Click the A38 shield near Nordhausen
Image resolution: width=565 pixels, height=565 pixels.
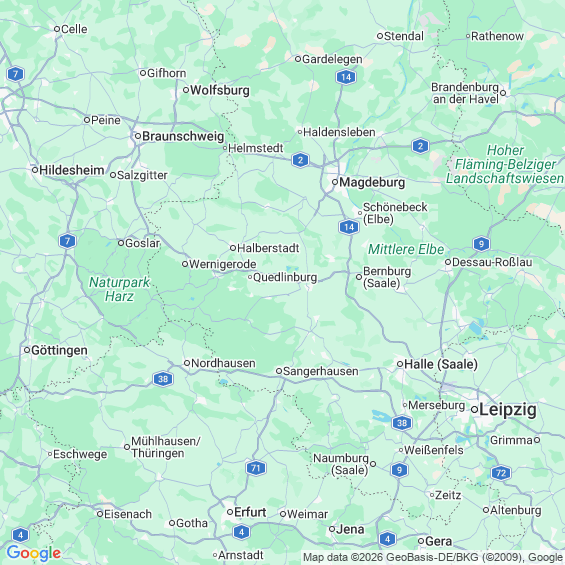pyautogui.click(x=163, y=379)
